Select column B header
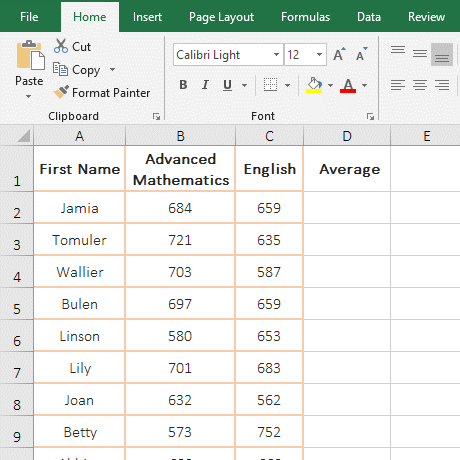The width and height of the screenshot is (460, 460). pyautogui.click(x=180, y=136)
